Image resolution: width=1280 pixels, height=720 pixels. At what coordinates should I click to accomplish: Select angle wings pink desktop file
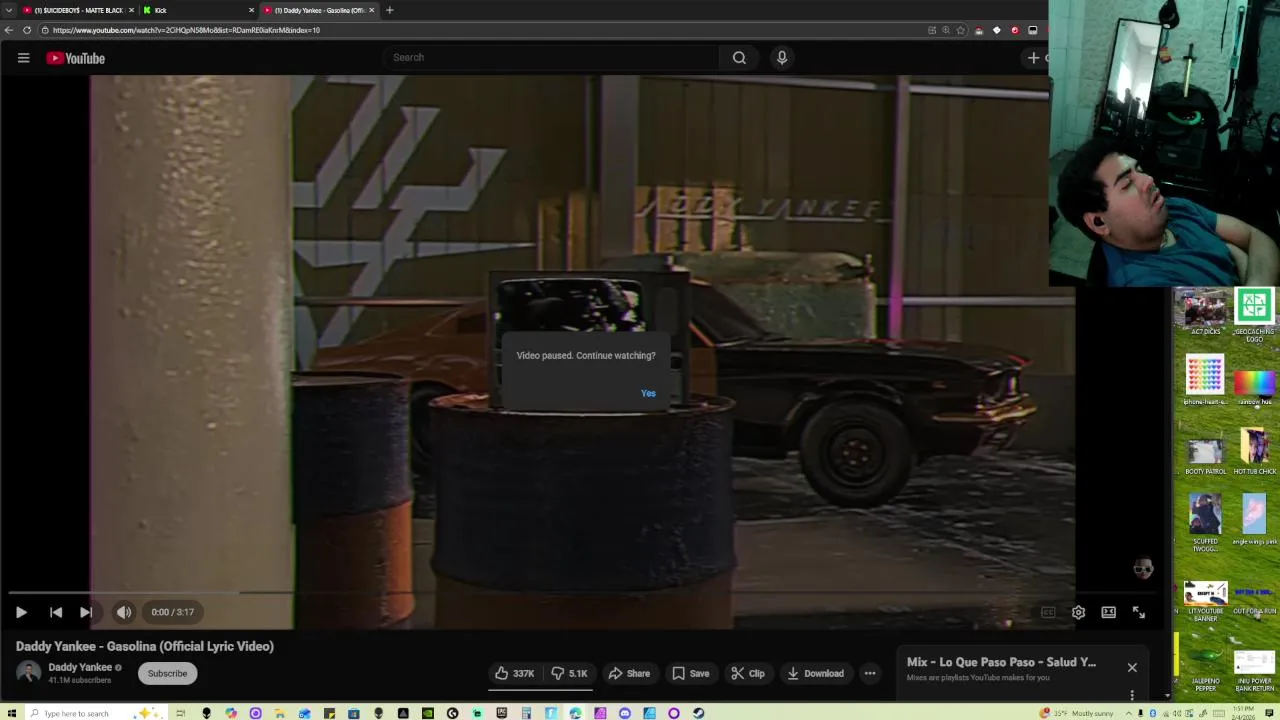tap(1254, 520)
